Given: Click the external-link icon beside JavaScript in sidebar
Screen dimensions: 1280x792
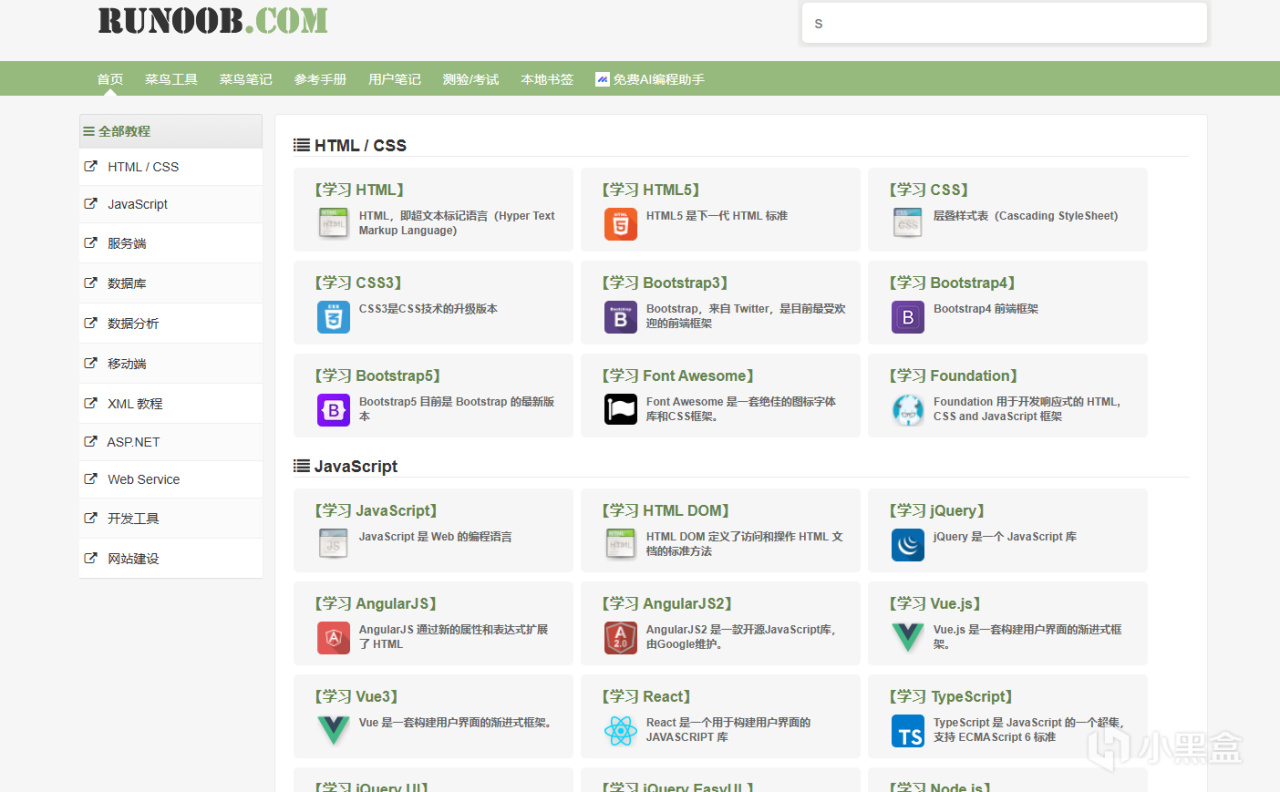Looking at the screenshot, I should 91,204.
